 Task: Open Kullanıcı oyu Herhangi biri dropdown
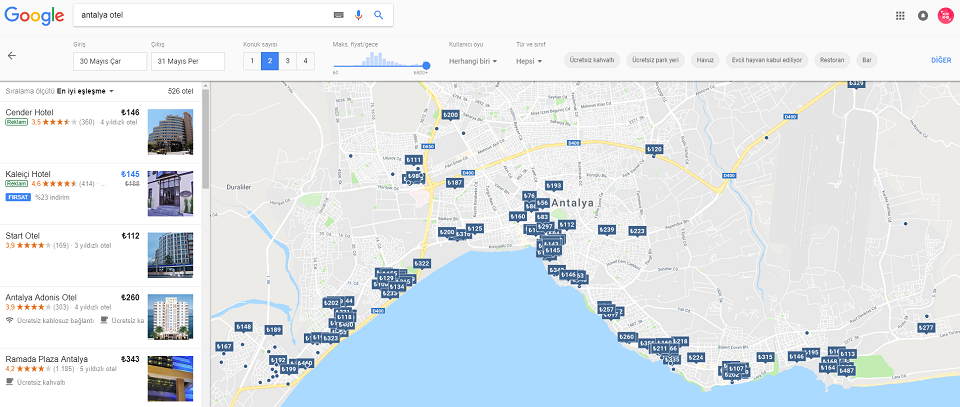tap(473, 61)
